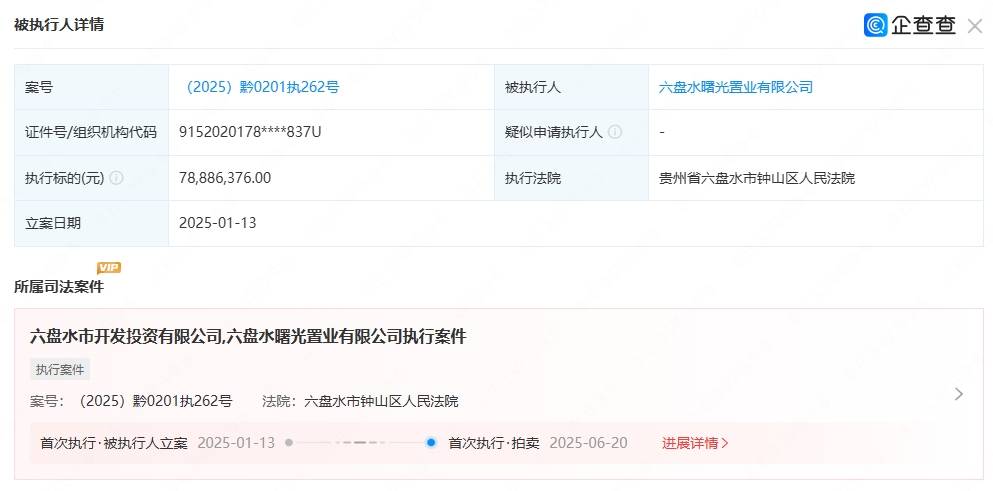Close the 被执行人详情 dialog with X

[975, 26]
